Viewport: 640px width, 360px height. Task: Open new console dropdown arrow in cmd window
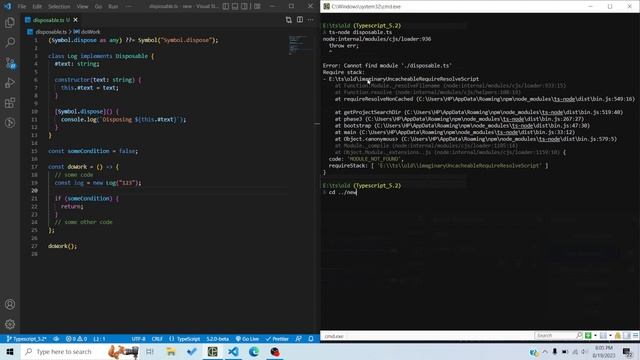(x=595, y=336)
